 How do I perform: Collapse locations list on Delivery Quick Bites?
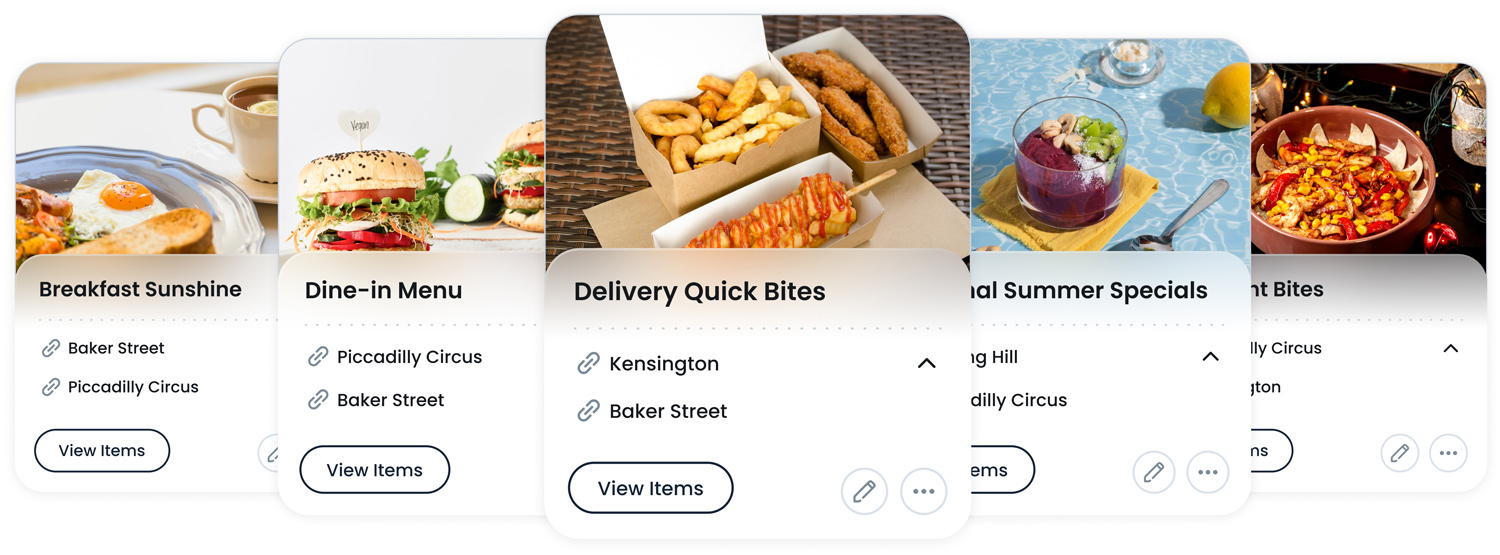click(x=927, y=364)
